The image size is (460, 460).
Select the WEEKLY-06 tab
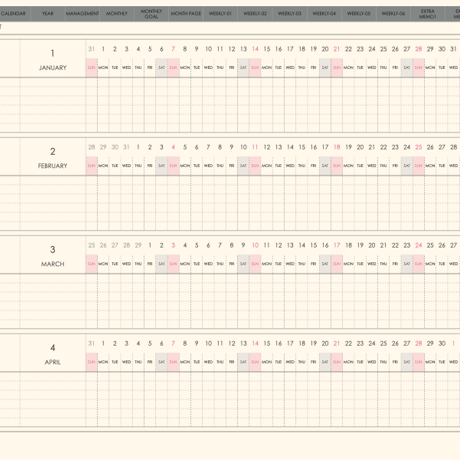point(393,14)
